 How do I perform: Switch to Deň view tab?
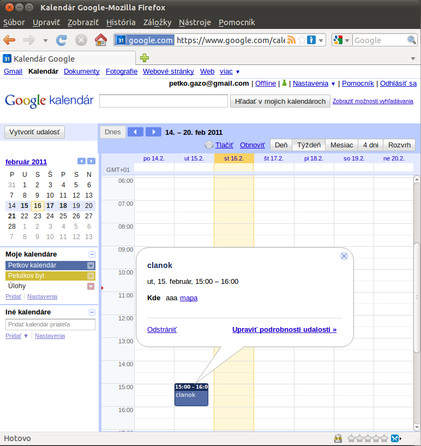[281, 145]
